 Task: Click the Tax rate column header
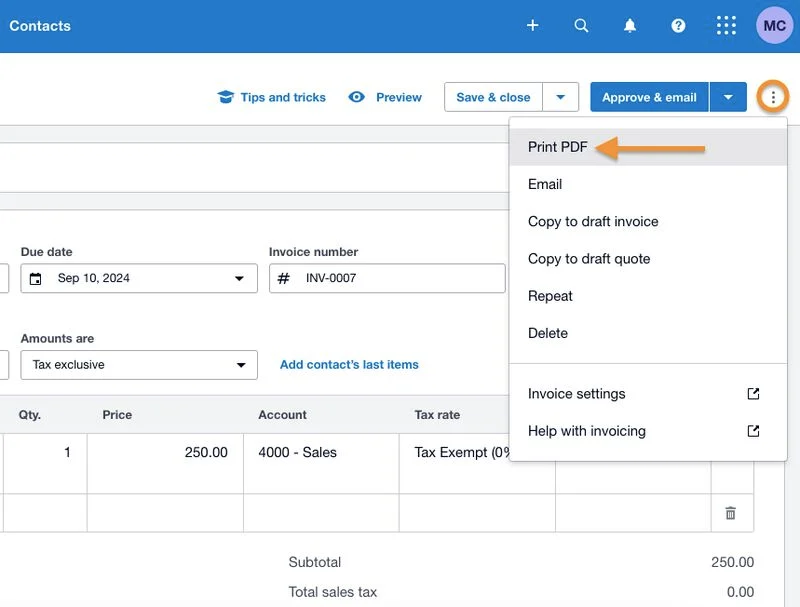point(437,415)
